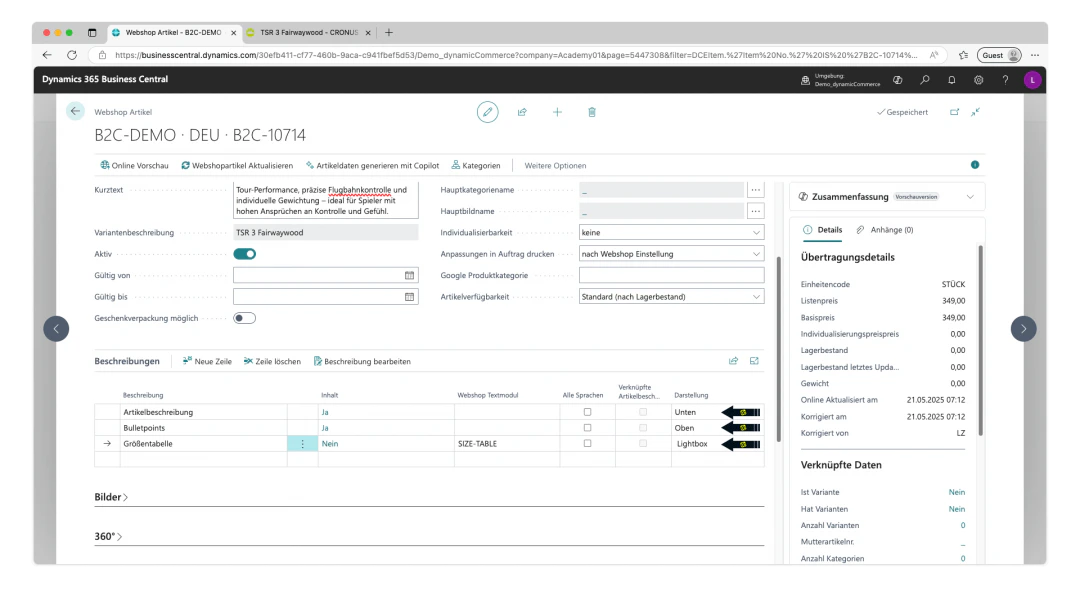The height and width of the screenshot is (608, 1080).
Task: Go to next record arrow
Action: click(1024, 328)
